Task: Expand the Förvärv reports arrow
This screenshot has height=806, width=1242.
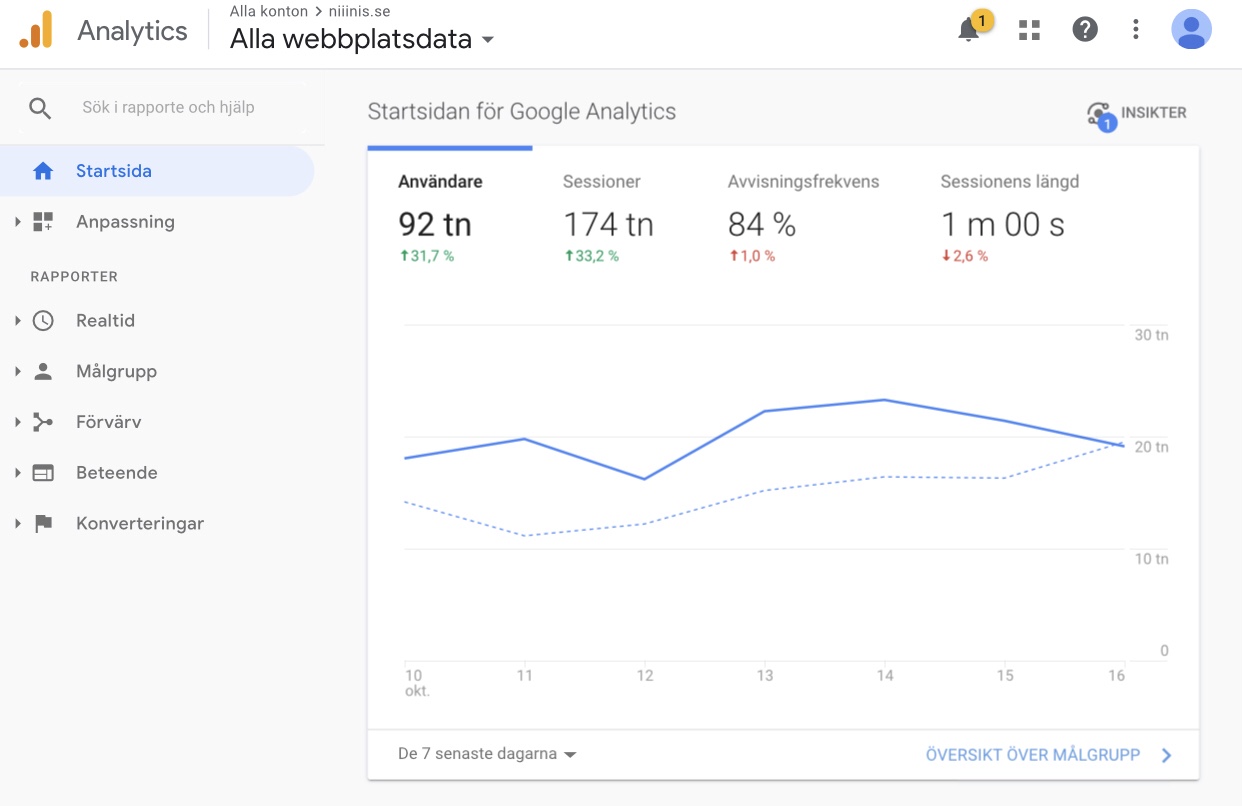Action: point(18,423)
